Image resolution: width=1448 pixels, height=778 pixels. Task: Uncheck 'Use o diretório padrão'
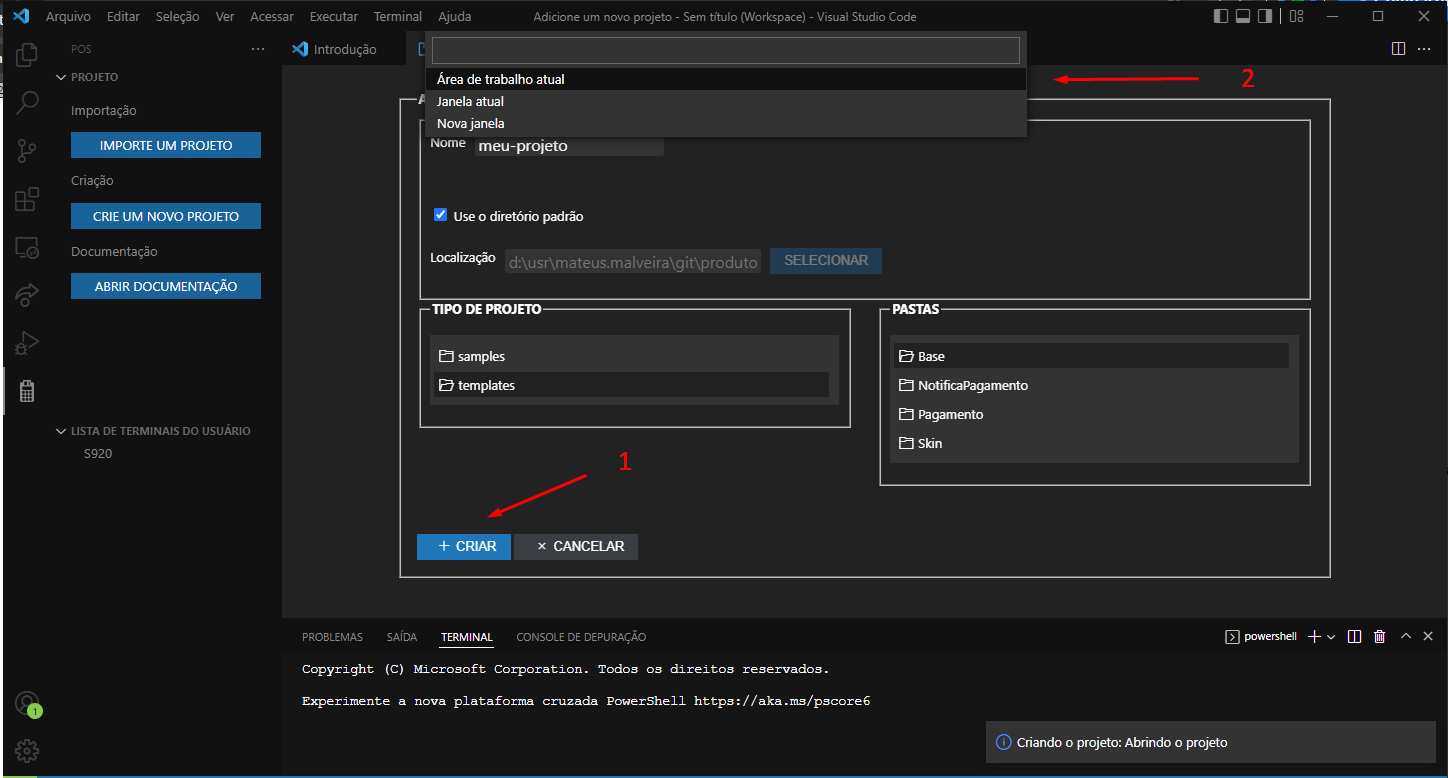tap(440, 214)
